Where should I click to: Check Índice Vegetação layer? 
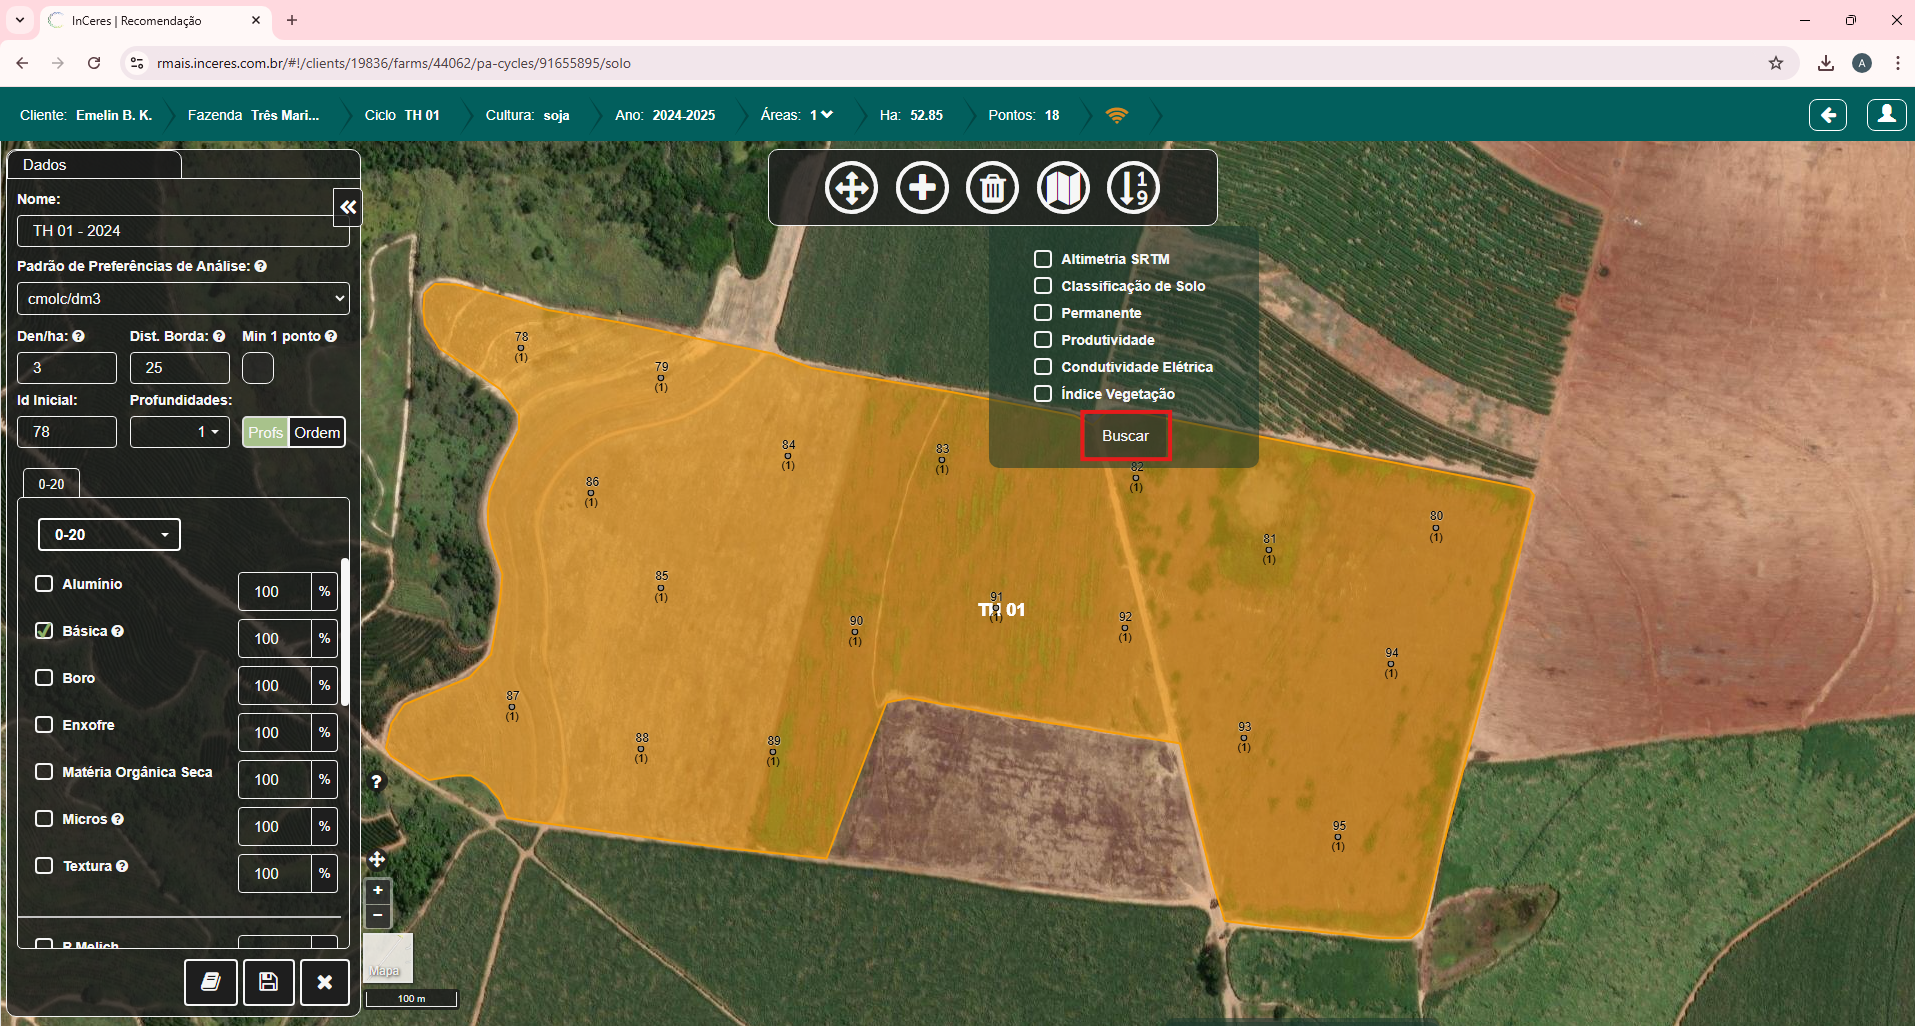pos(1043,394)
